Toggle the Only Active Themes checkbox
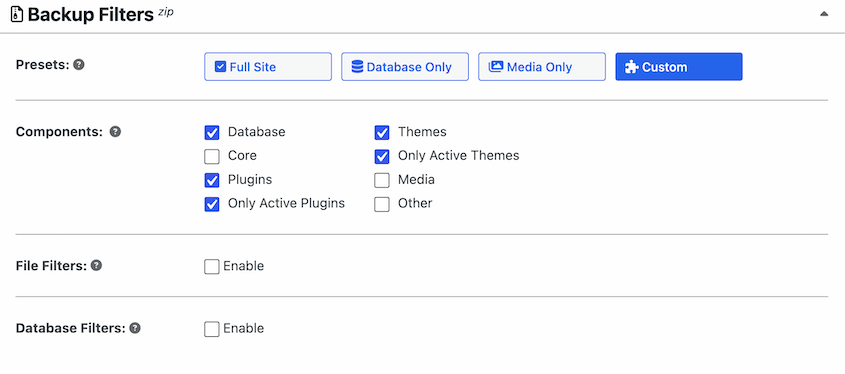The height and width of the screenshot is (374, 845). [382, 156]
